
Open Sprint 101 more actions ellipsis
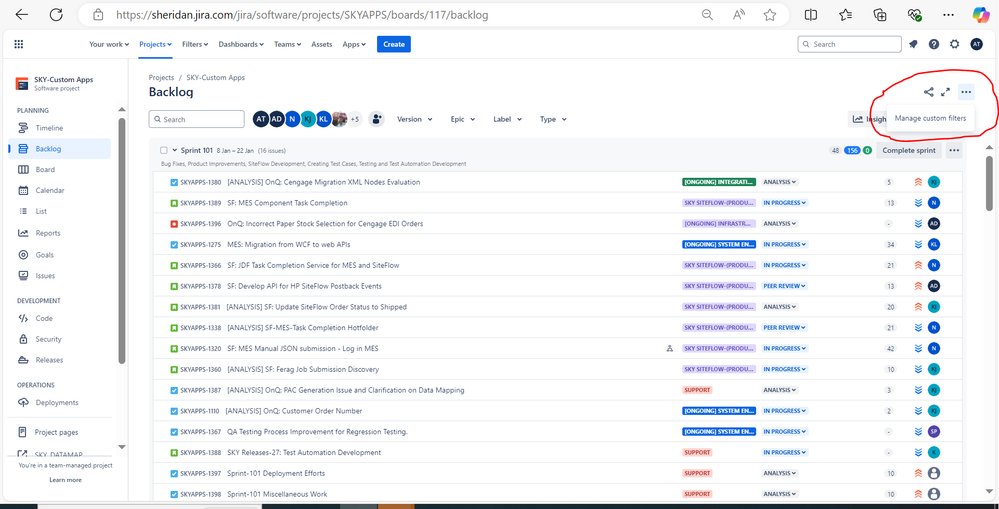[x=954, y=150]
